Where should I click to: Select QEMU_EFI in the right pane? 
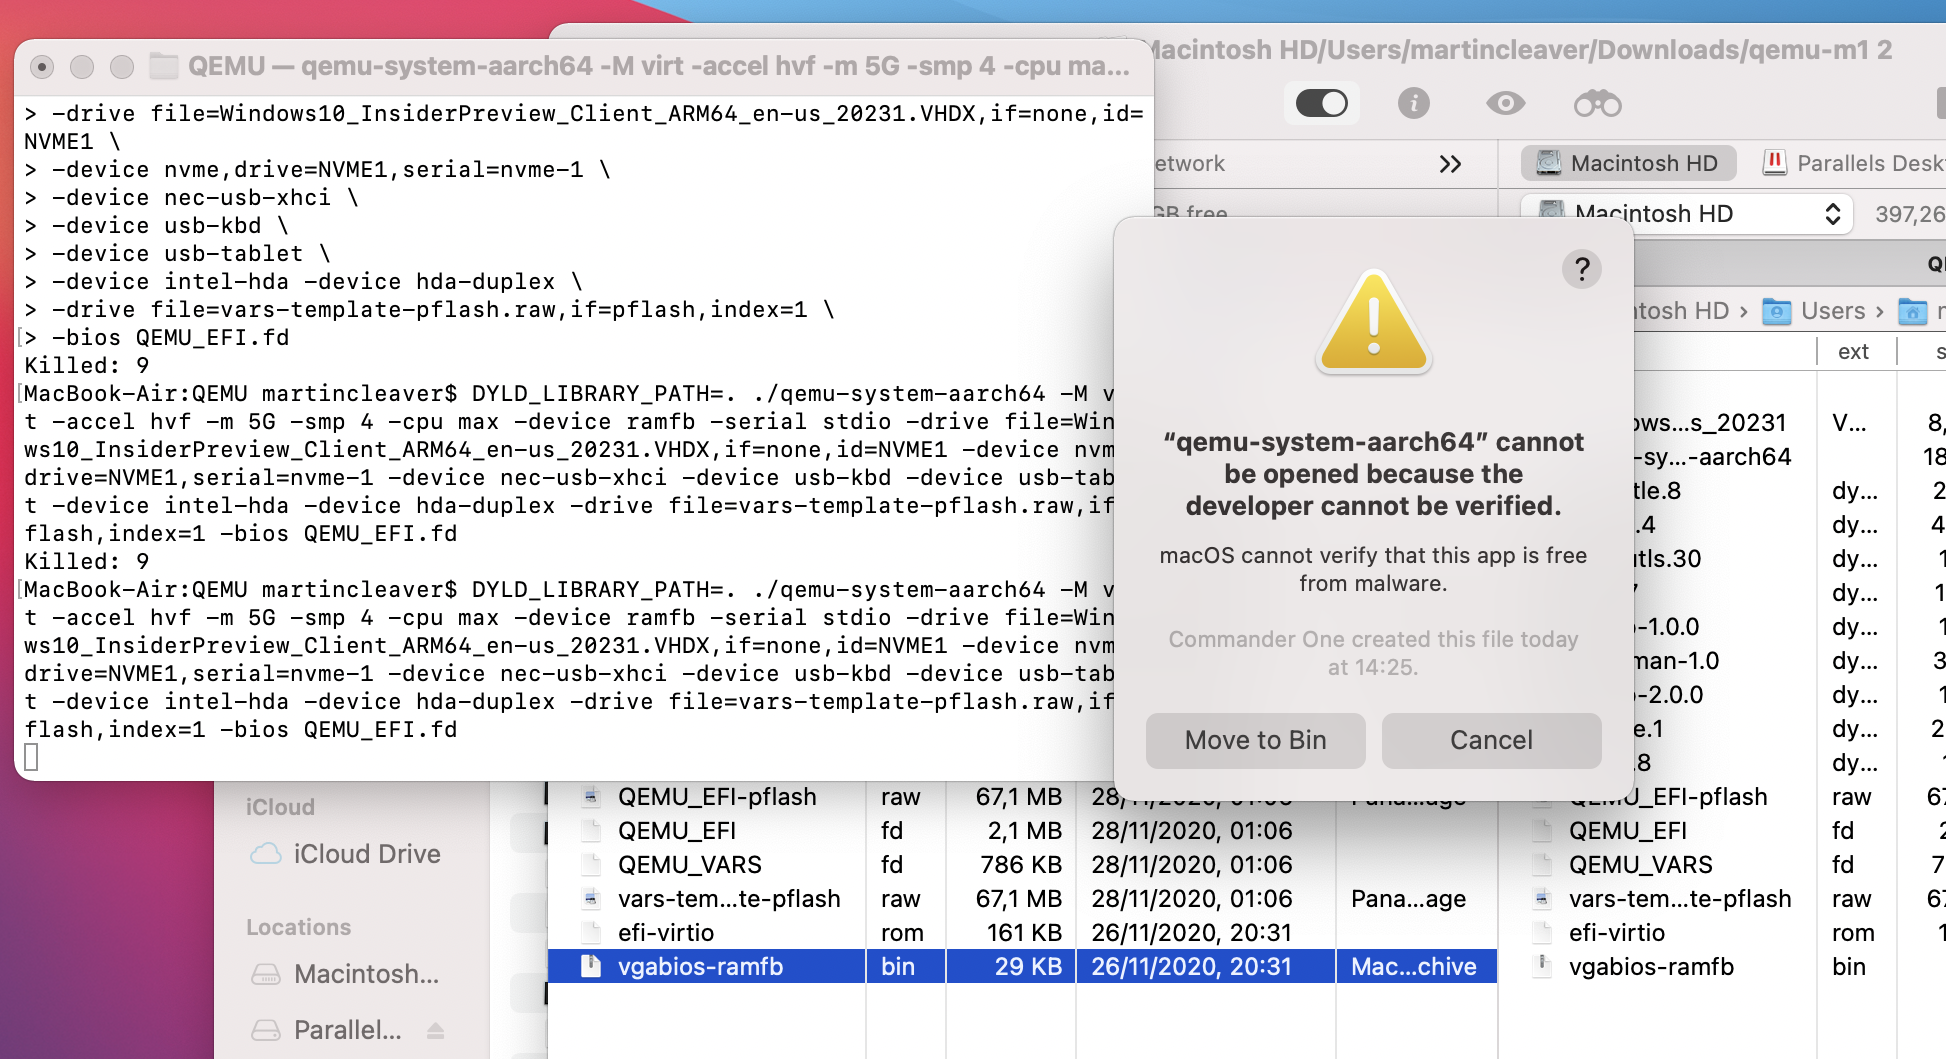click(1628, 831)
